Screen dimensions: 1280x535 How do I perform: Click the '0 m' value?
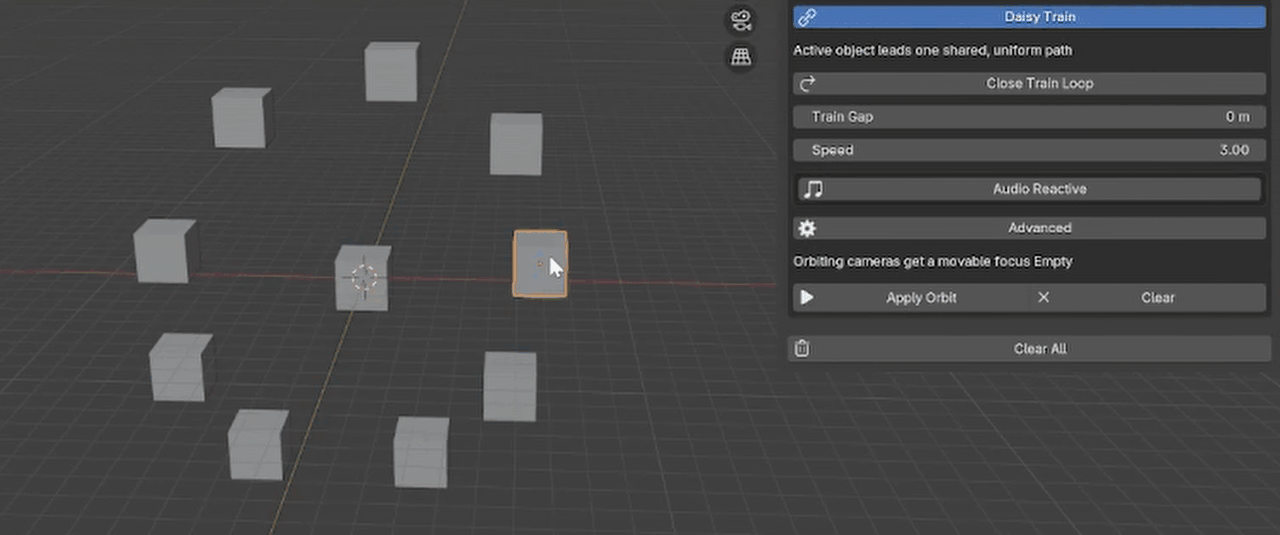pyautogui.click(x=1238, y=117)
